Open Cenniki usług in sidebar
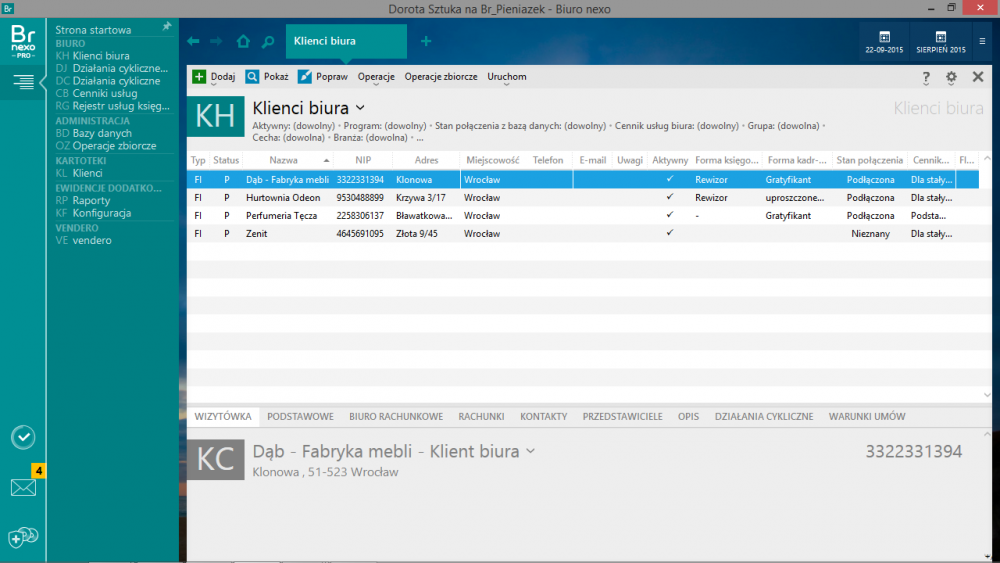This screenshot has width=1000, height=563. pyautogui.click(x=108, y=93)
